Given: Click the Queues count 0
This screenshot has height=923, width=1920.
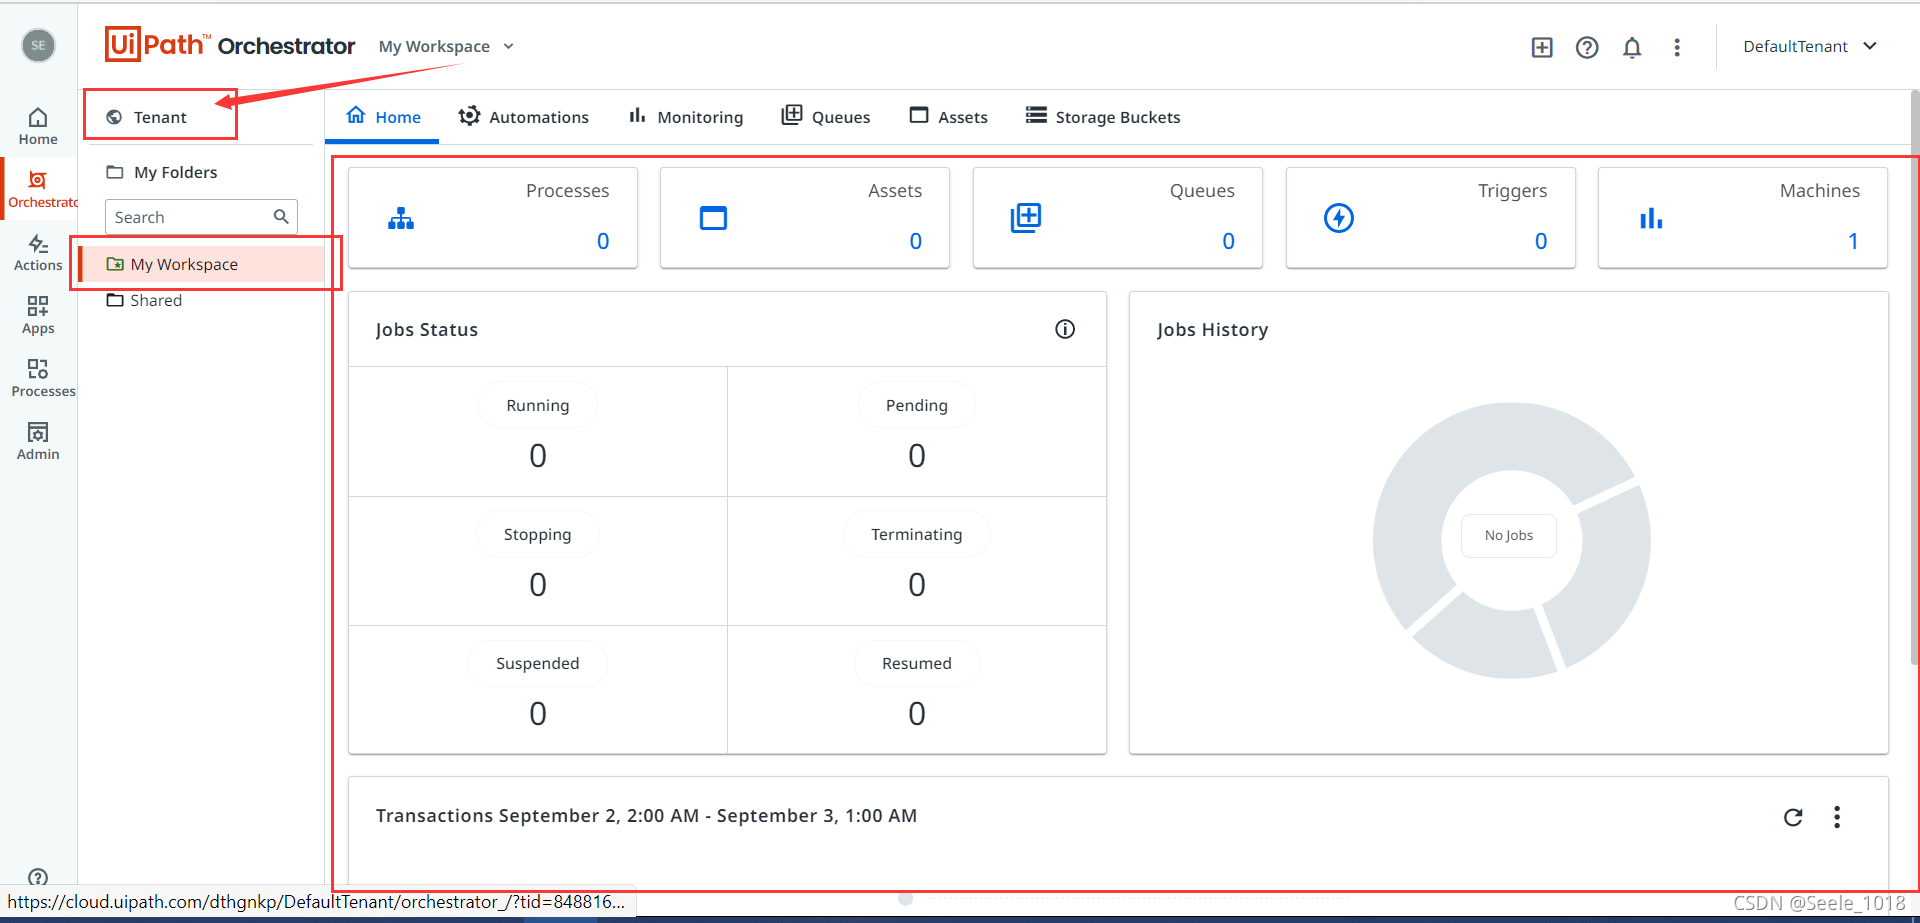Looking at the screenshot, I should 1229,241.
